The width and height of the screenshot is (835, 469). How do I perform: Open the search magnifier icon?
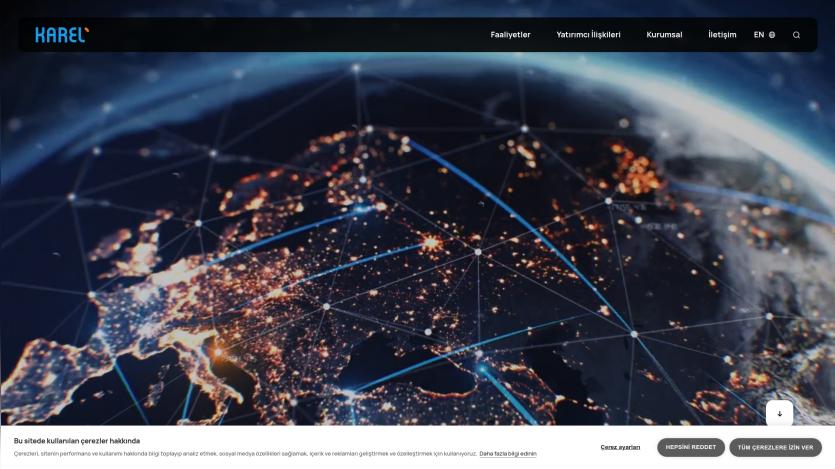pos(796,35)
